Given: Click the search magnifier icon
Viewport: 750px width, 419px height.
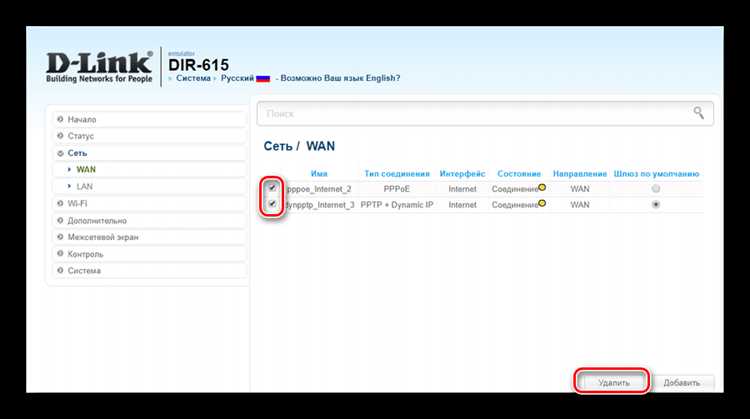Looking at the screenshot, I should pyautogui.click(x=698, y=113).
